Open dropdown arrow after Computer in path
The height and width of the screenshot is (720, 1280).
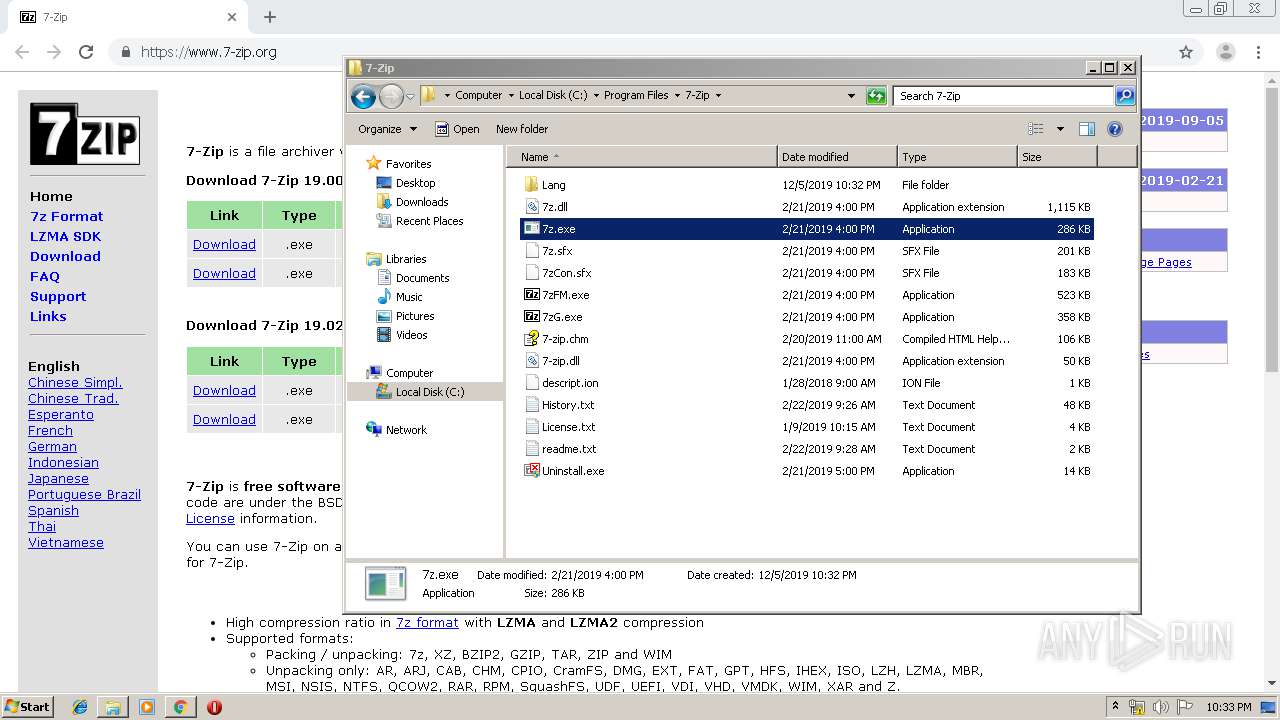pyautogui.click(x=510, y=96)
